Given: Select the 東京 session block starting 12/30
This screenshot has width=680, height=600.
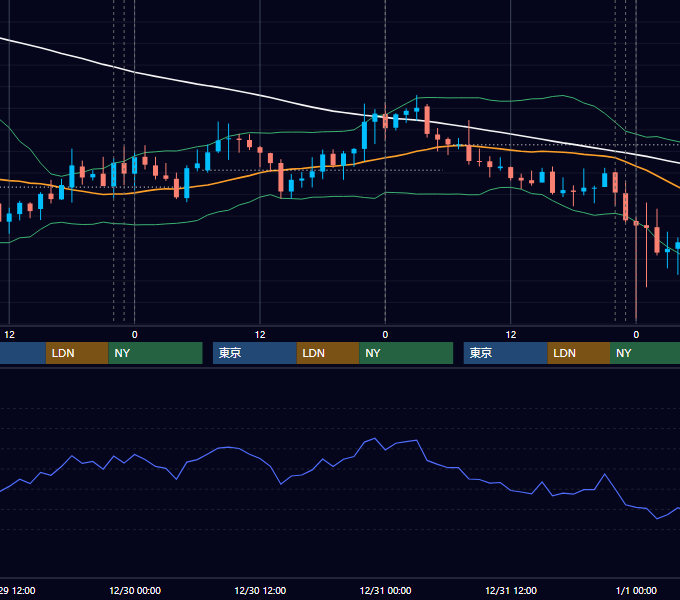Looking at the screenshot, I should coord(255,353).
